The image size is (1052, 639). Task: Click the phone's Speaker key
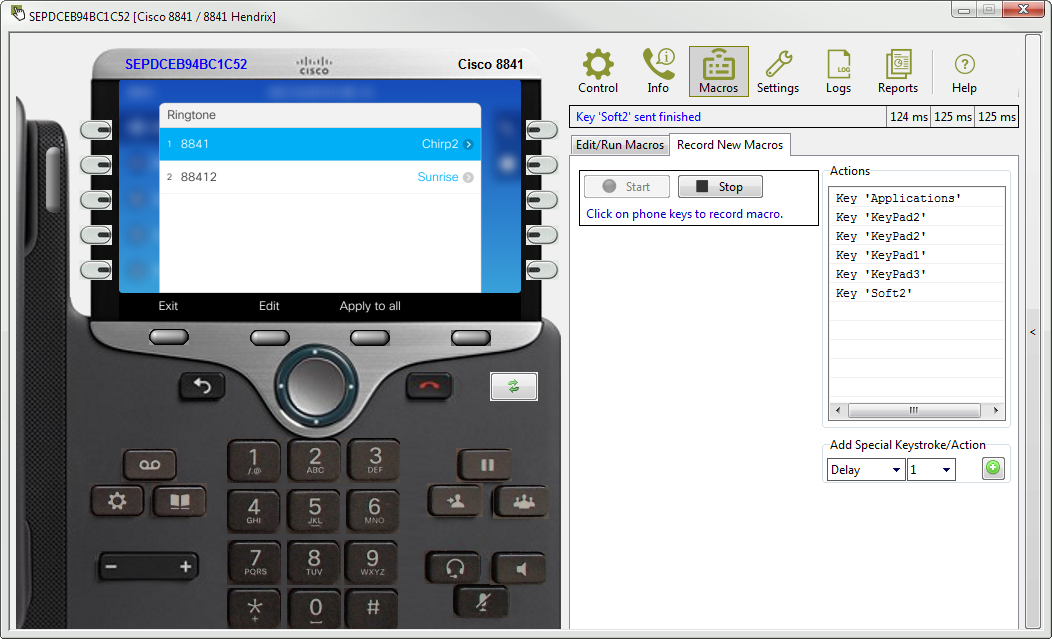pos(519,569)
